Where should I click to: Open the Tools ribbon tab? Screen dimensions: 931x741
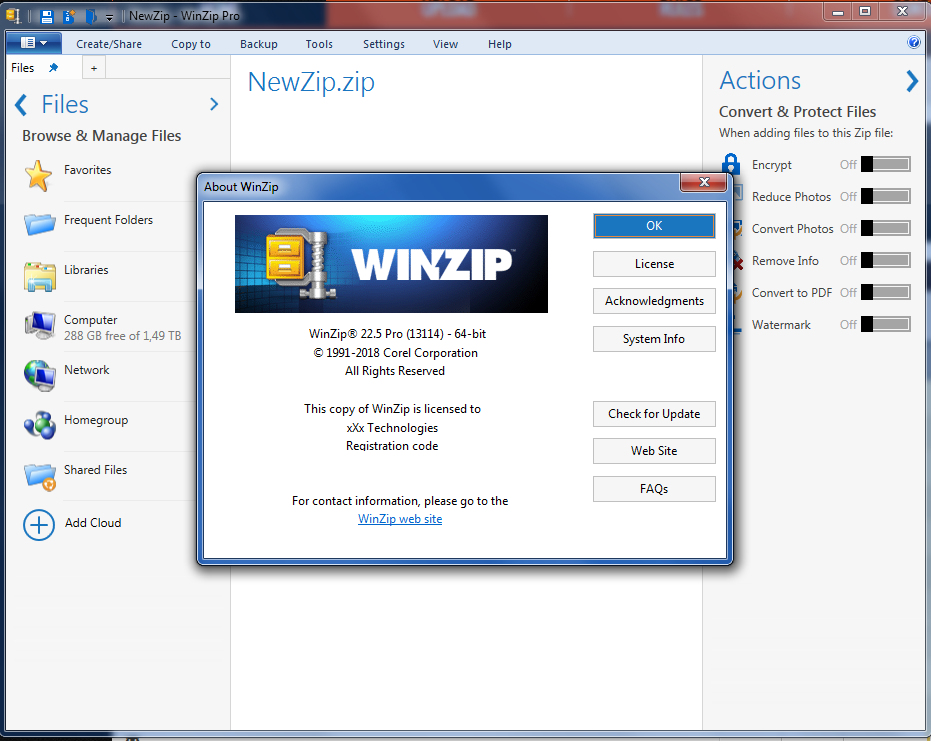coord(319,44)
